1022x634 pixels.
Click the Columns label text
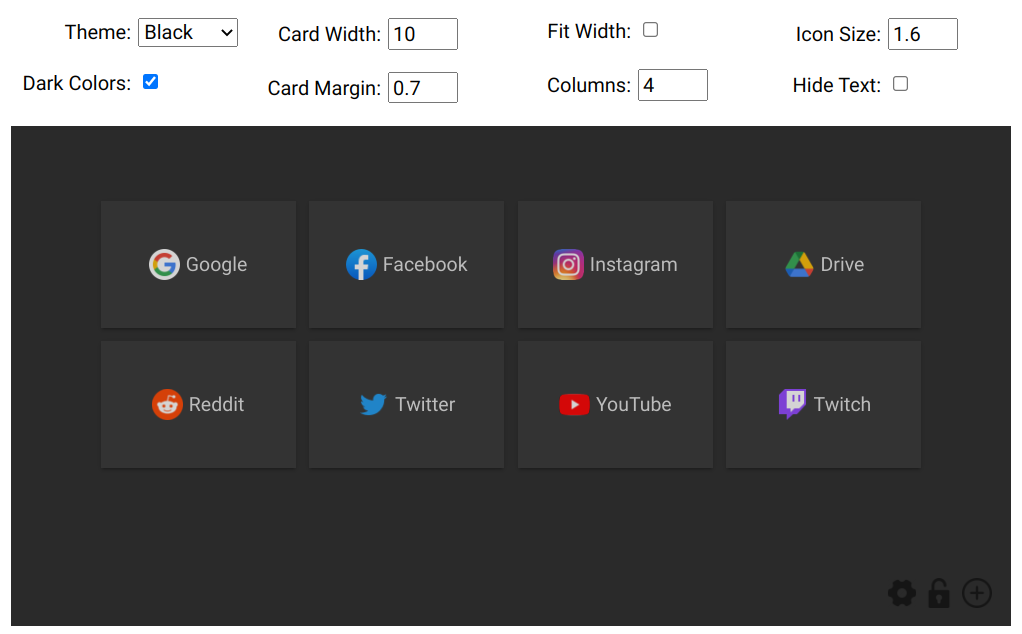[x=589, y=86]
